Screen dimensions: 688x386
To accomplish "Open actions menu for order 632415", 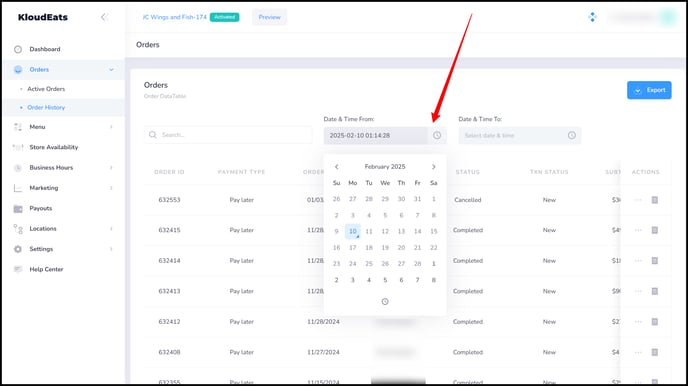I will pos(638,230).
